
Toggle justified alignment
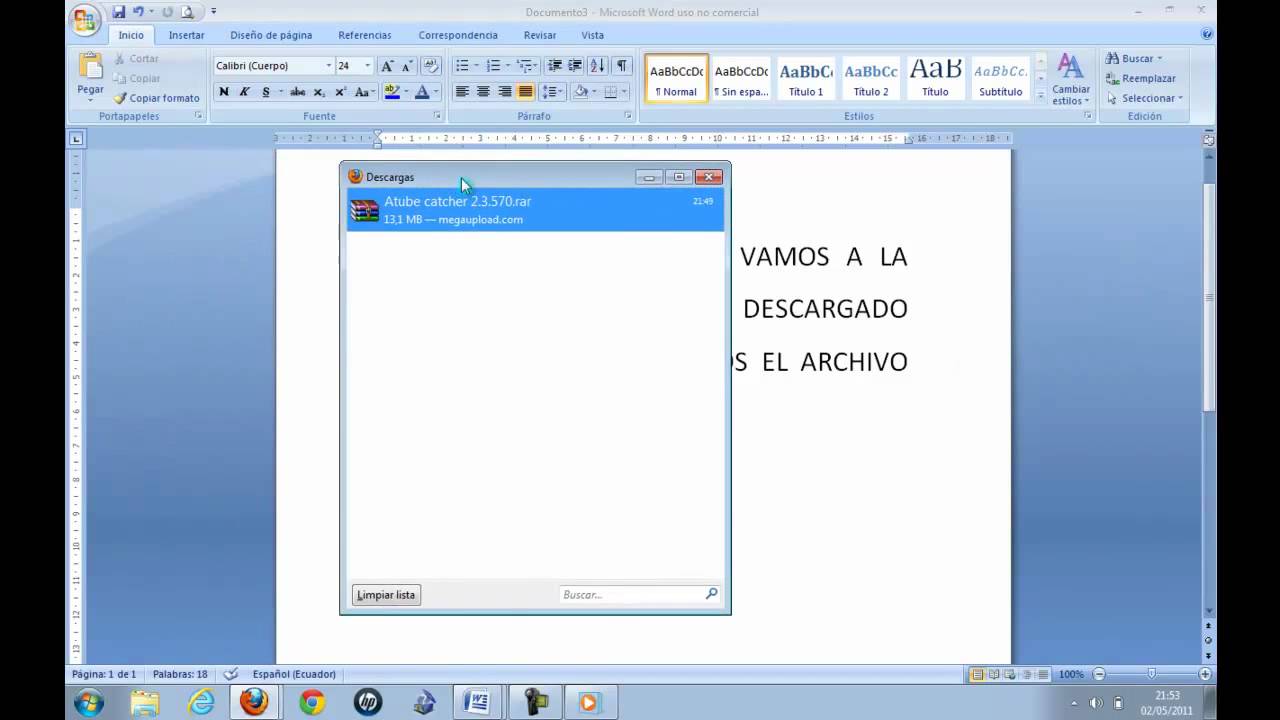525,92
